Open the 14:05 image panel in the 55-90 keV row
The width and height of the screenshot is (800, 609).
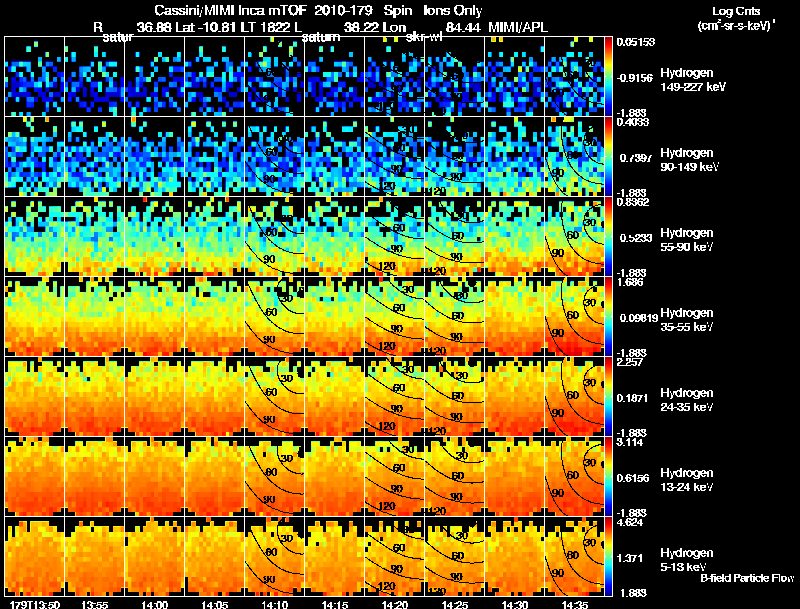(x=215, y=237)
